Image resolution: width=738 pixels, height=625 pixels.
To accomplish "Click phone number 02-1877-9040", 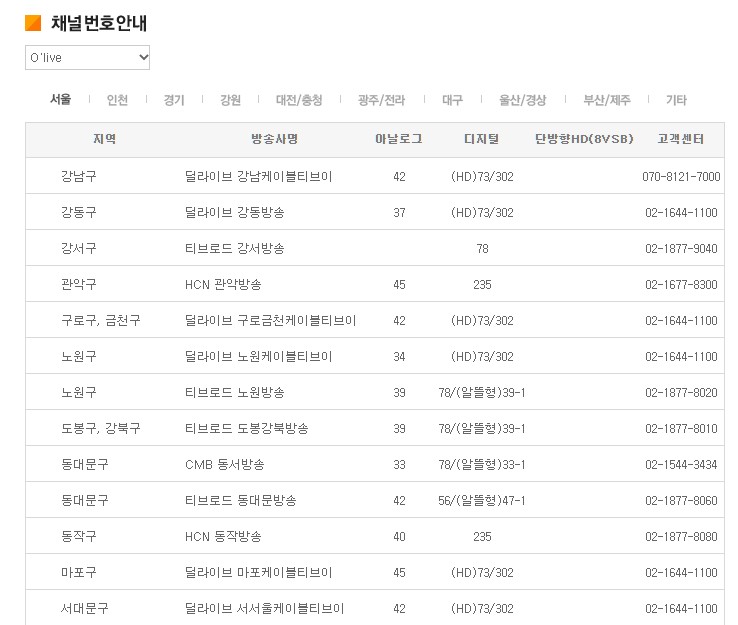I will pos(681,248).
